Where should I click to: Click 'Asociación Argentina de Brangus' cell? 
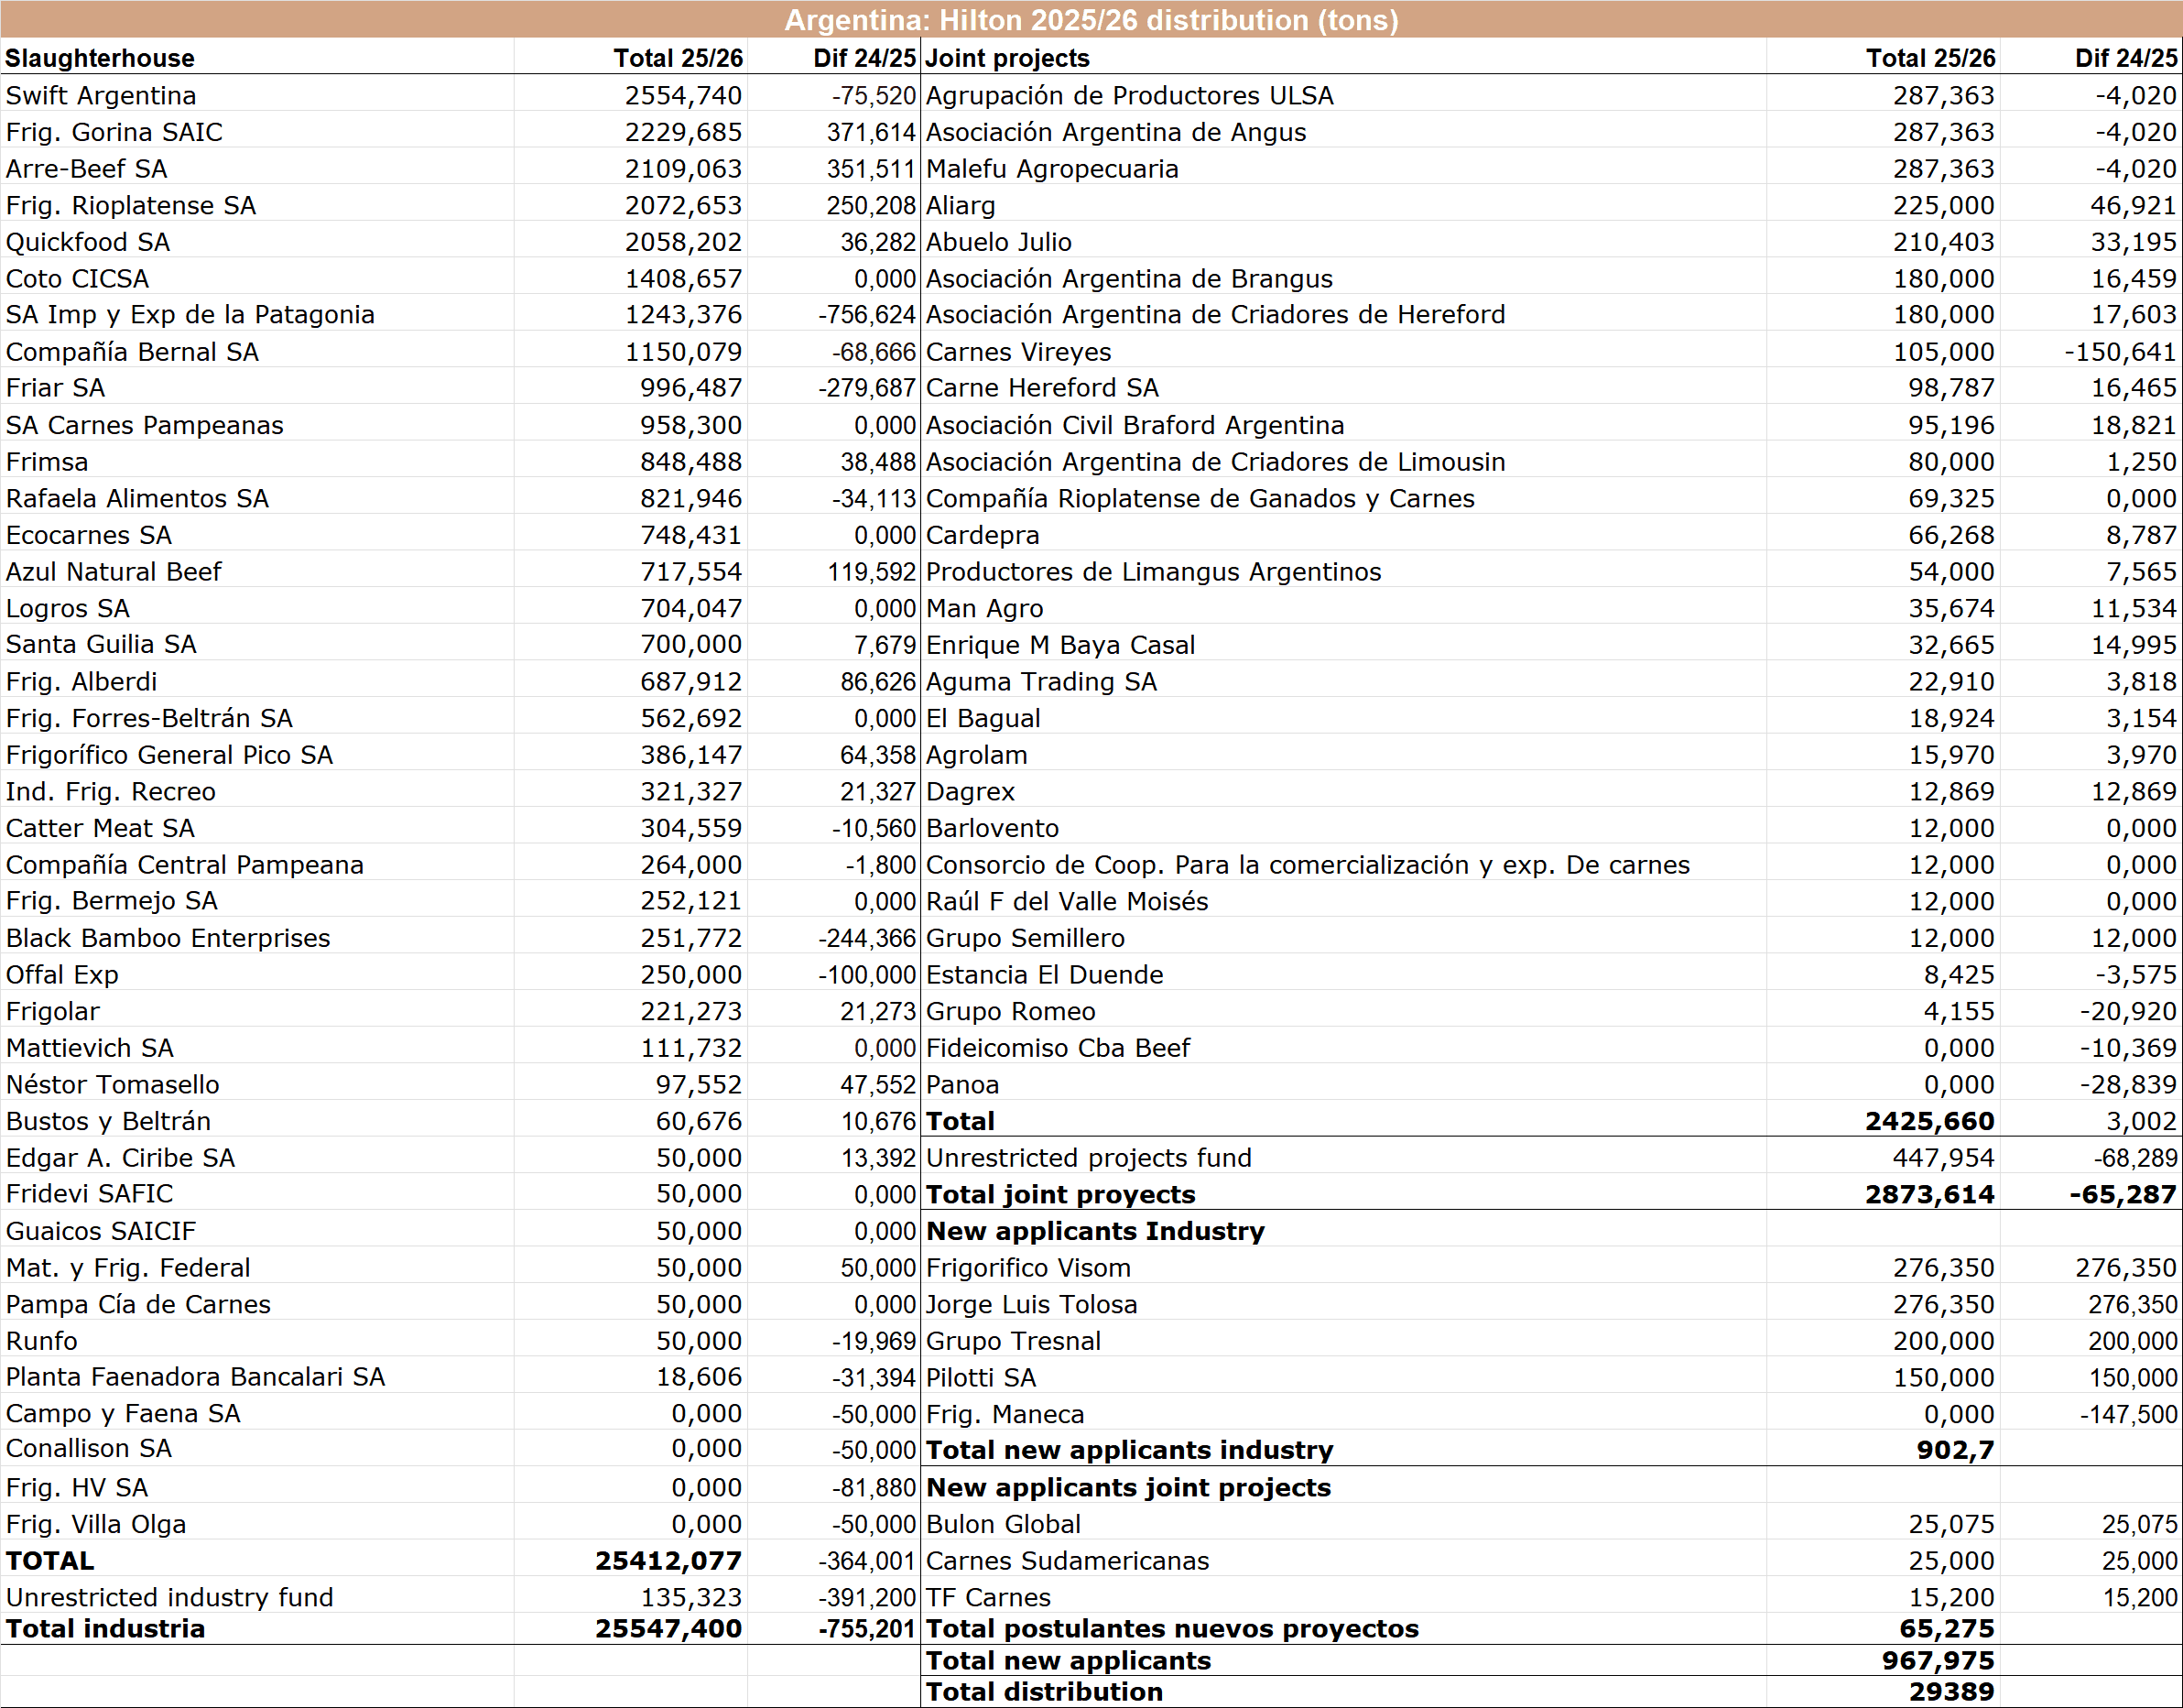1129,278
